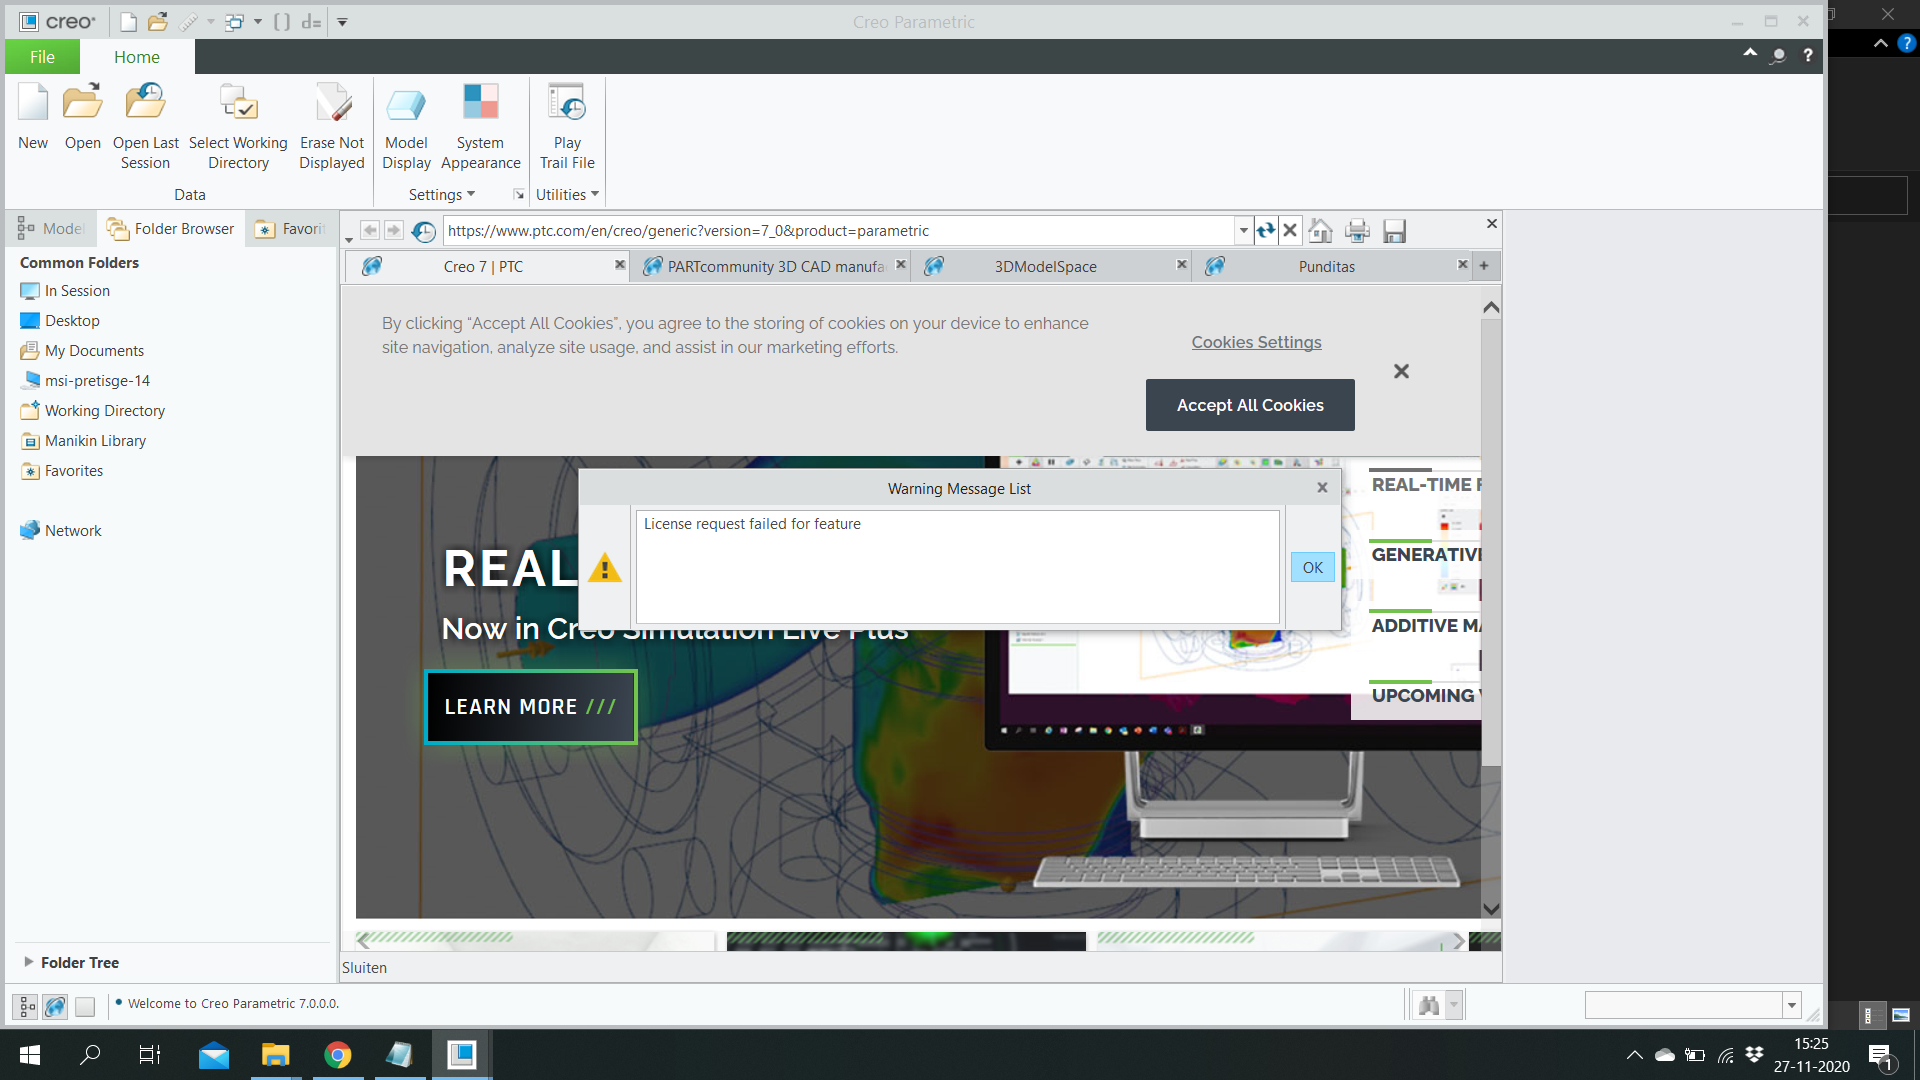Image resolution: width=1920 pixels, height=1080 pixels.
Task: Click the browser print icon
Action: 1357,231
